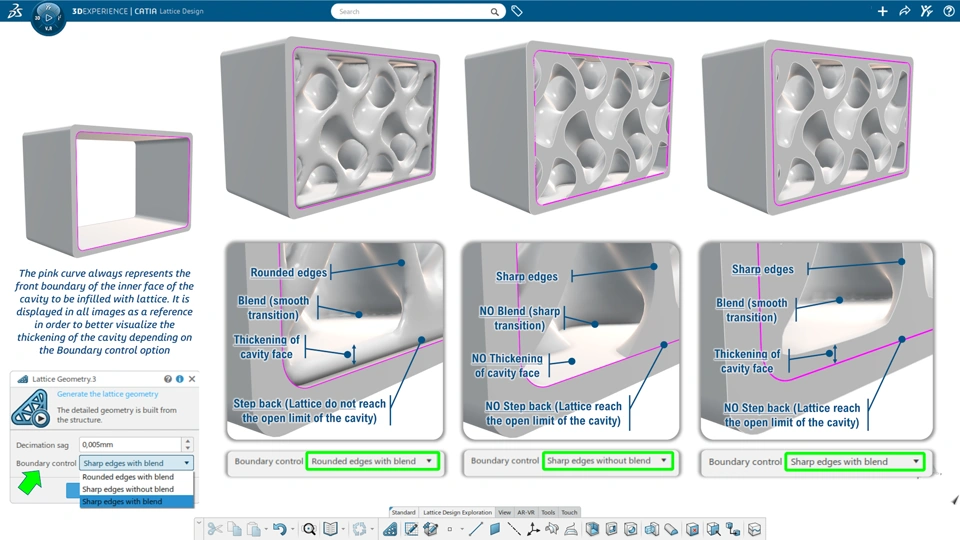Switch to the AR-VR tab
The height and width of the screenshot is (540, 960).
[526, 512]
